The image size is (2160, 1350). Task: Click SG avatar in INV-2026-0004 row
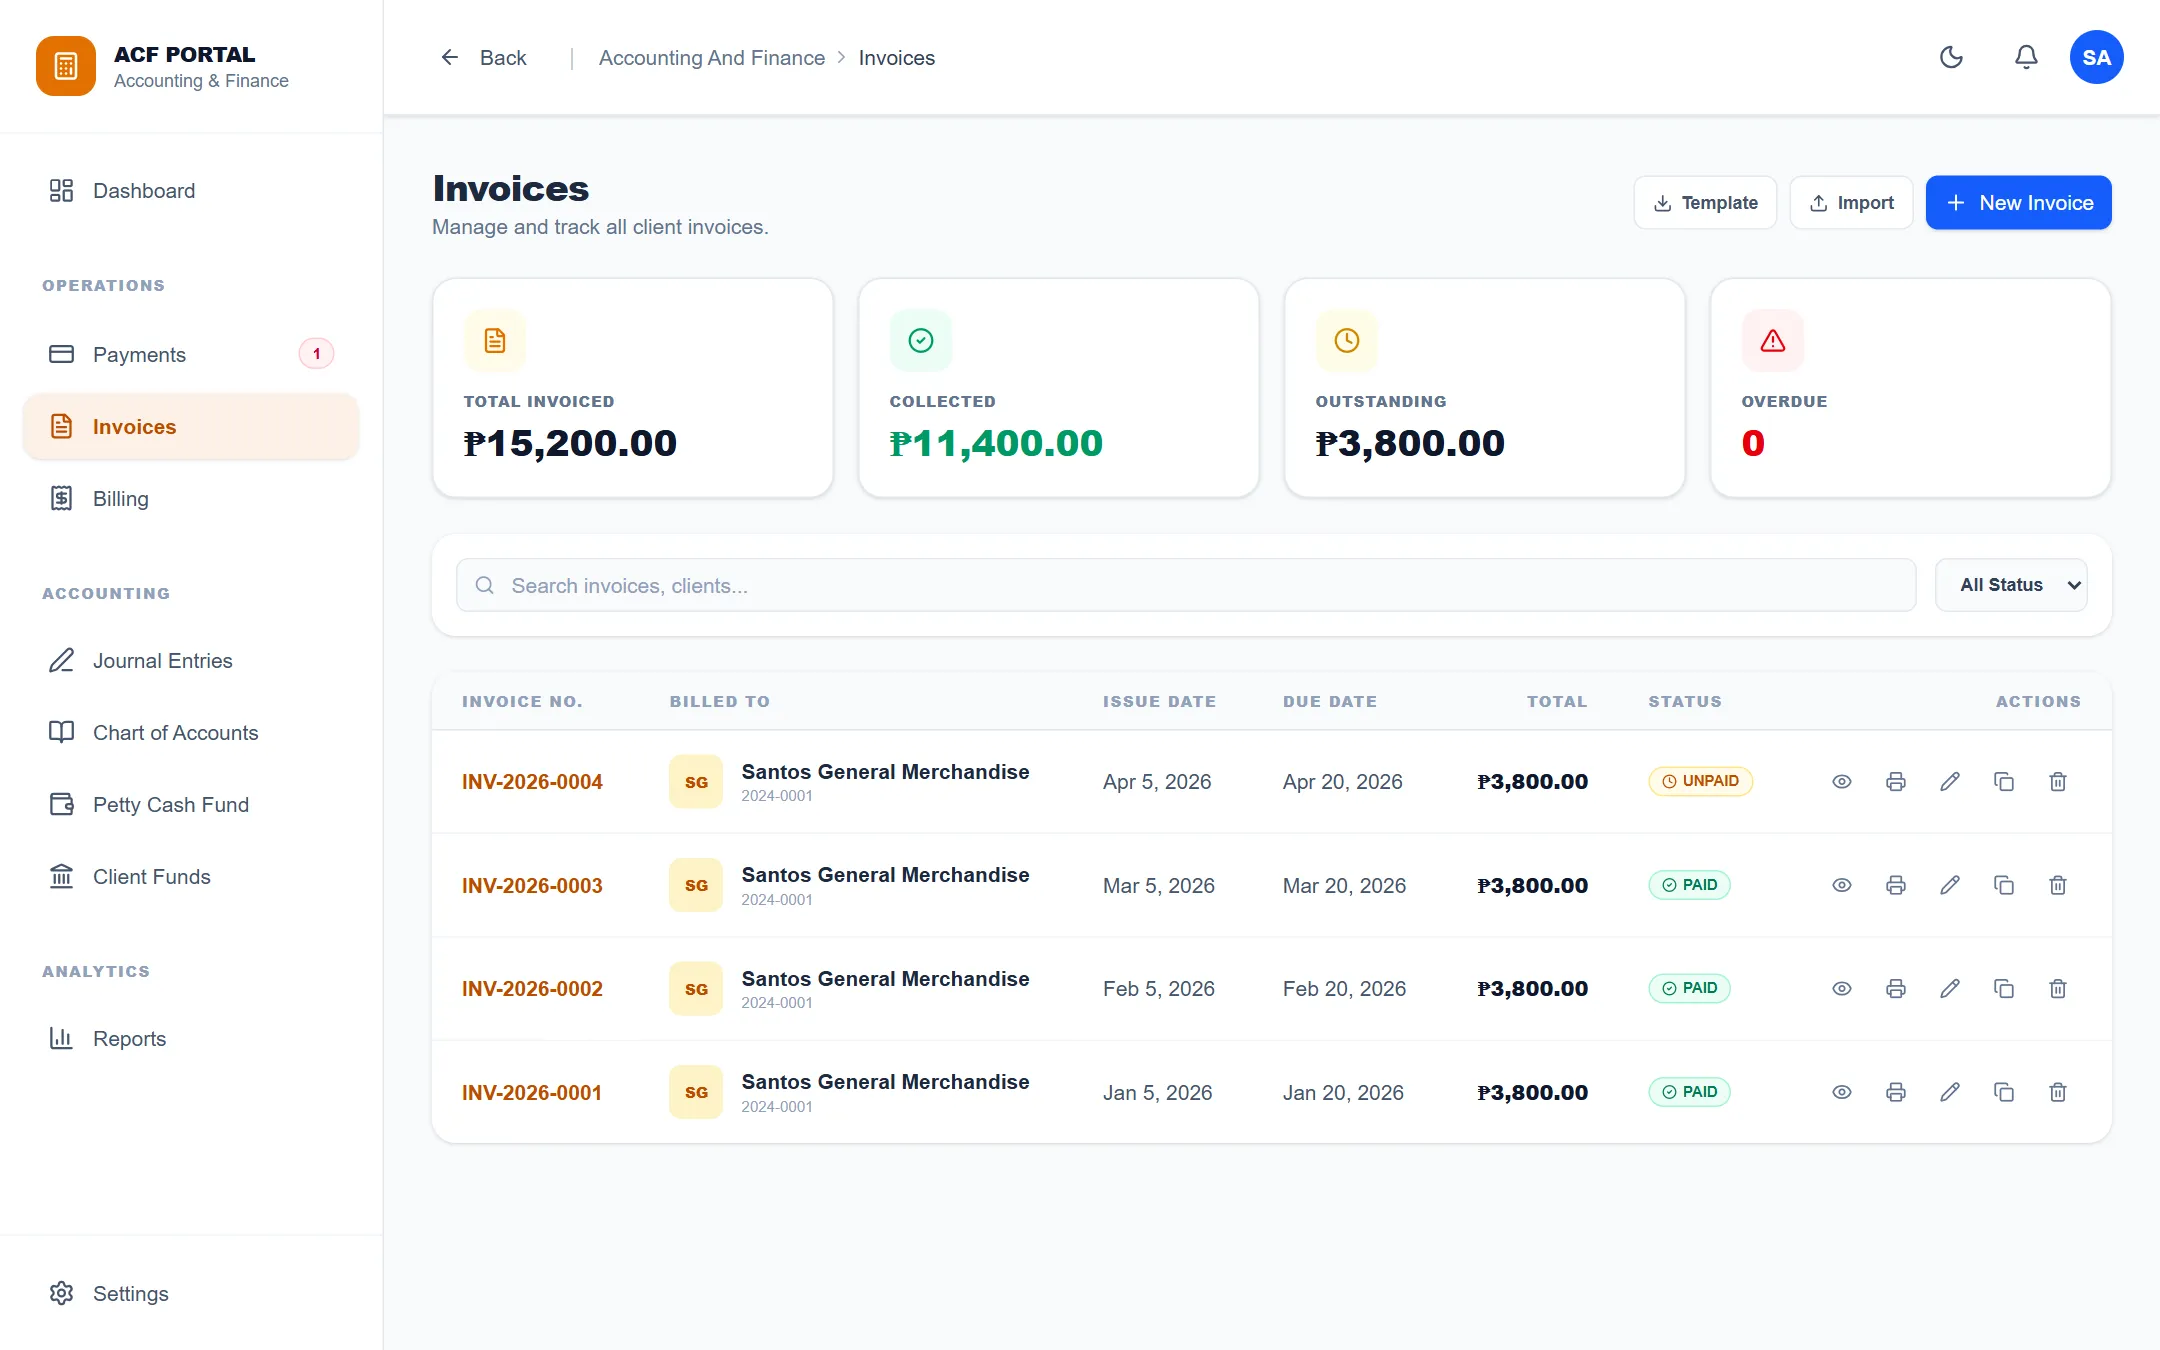coord(696,782)
